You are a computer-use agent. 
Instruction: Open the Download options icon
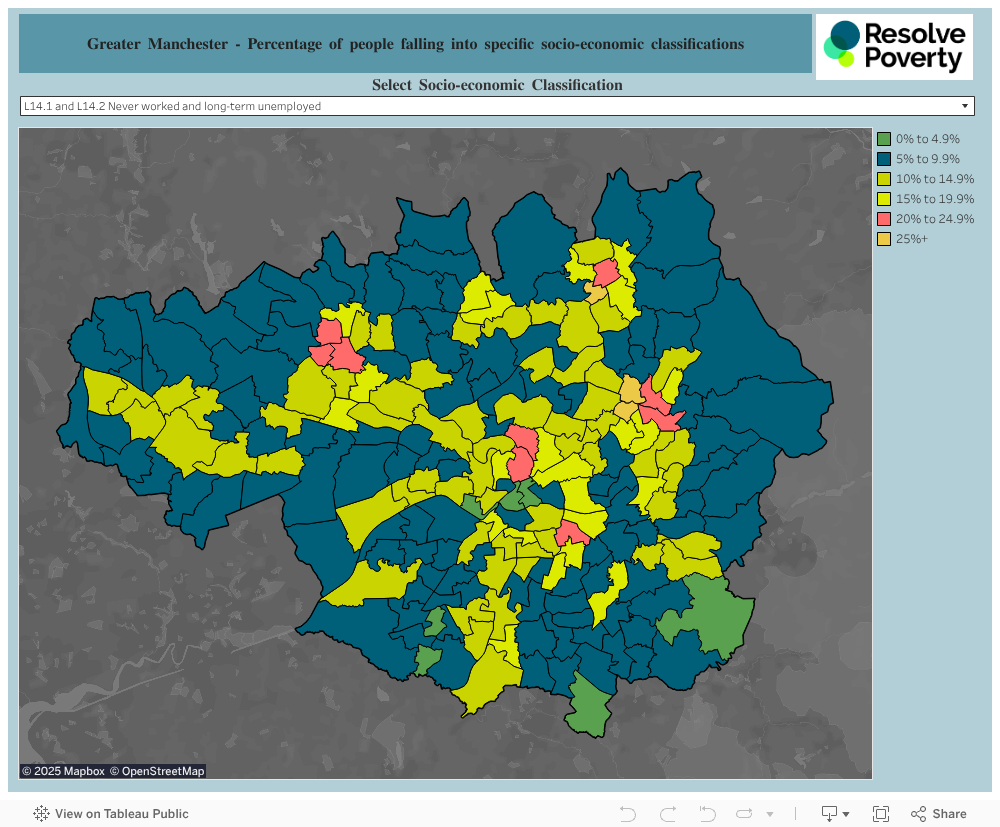pos(835,814)
